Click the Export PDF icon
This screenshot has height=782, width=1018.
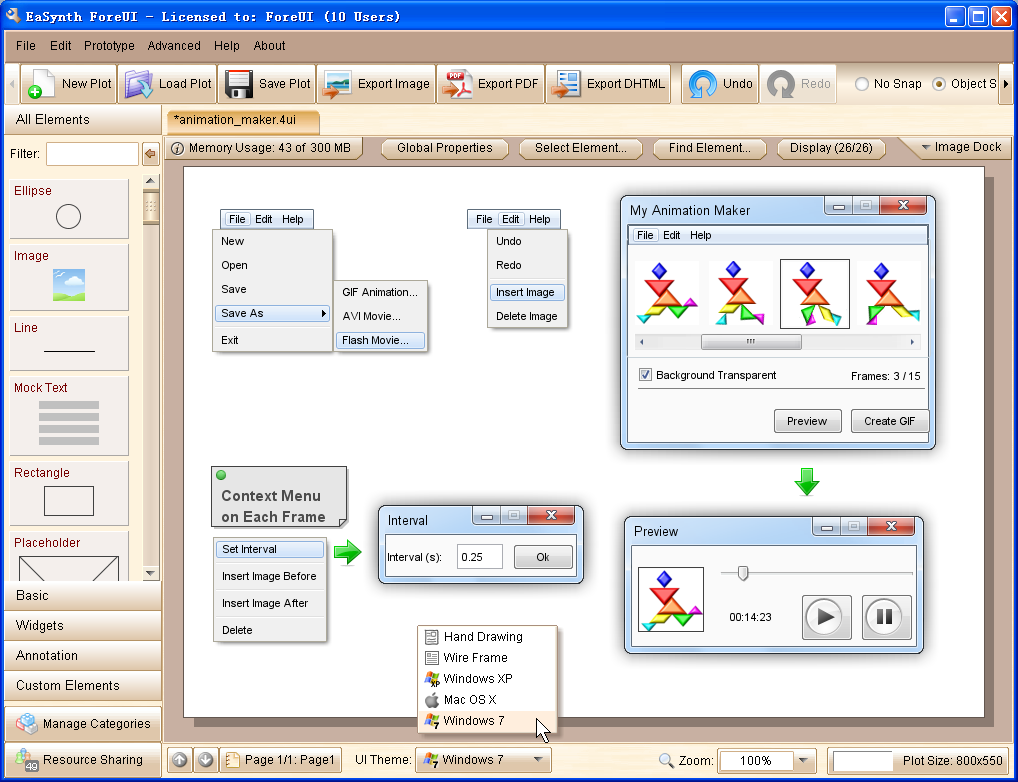pos(458,84)
